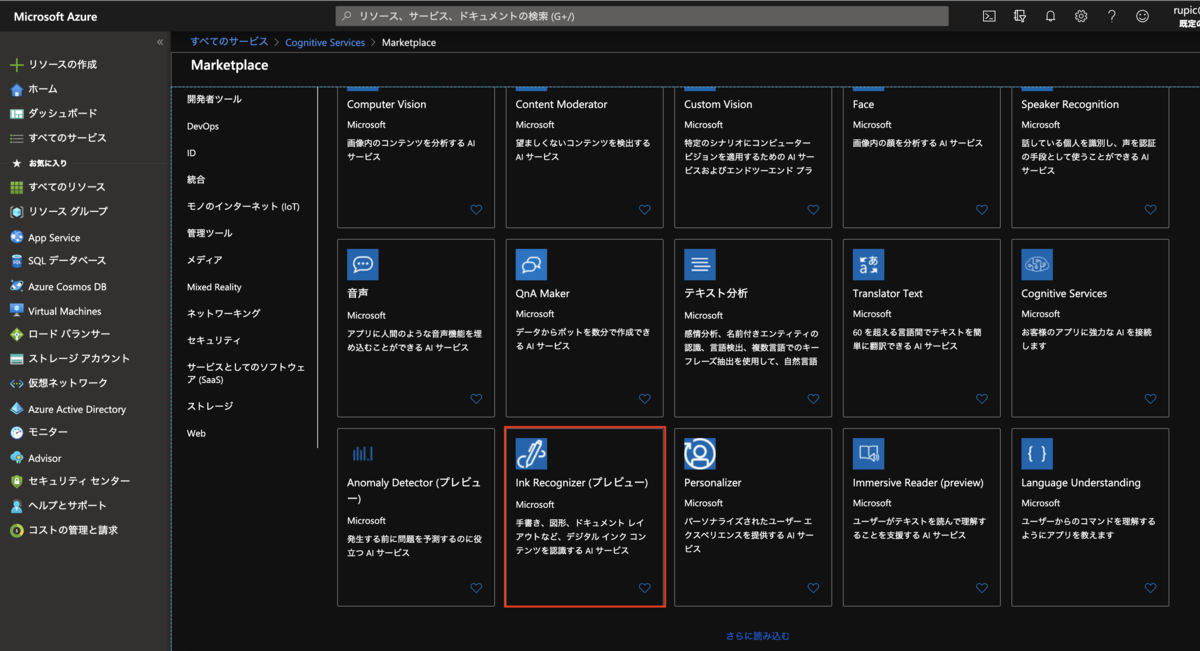Select DevOps category

point(203,126)
